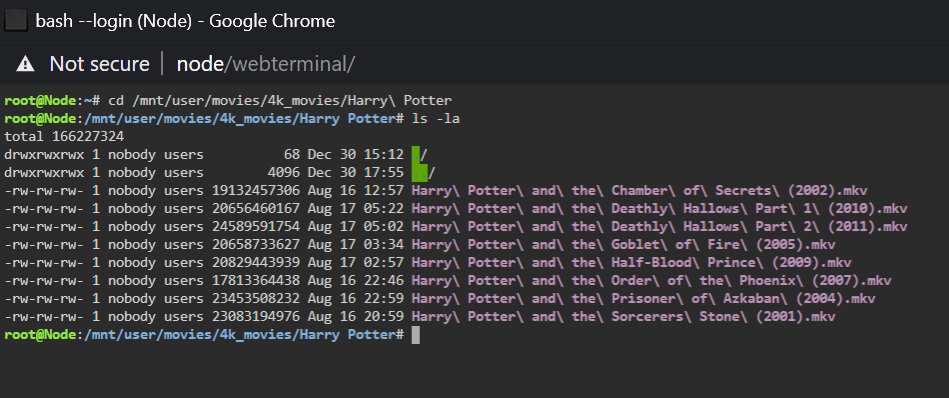Click the timestamp Dec 30 15:12
Viewport: 949px width, 398px height.
coord(355,155)
